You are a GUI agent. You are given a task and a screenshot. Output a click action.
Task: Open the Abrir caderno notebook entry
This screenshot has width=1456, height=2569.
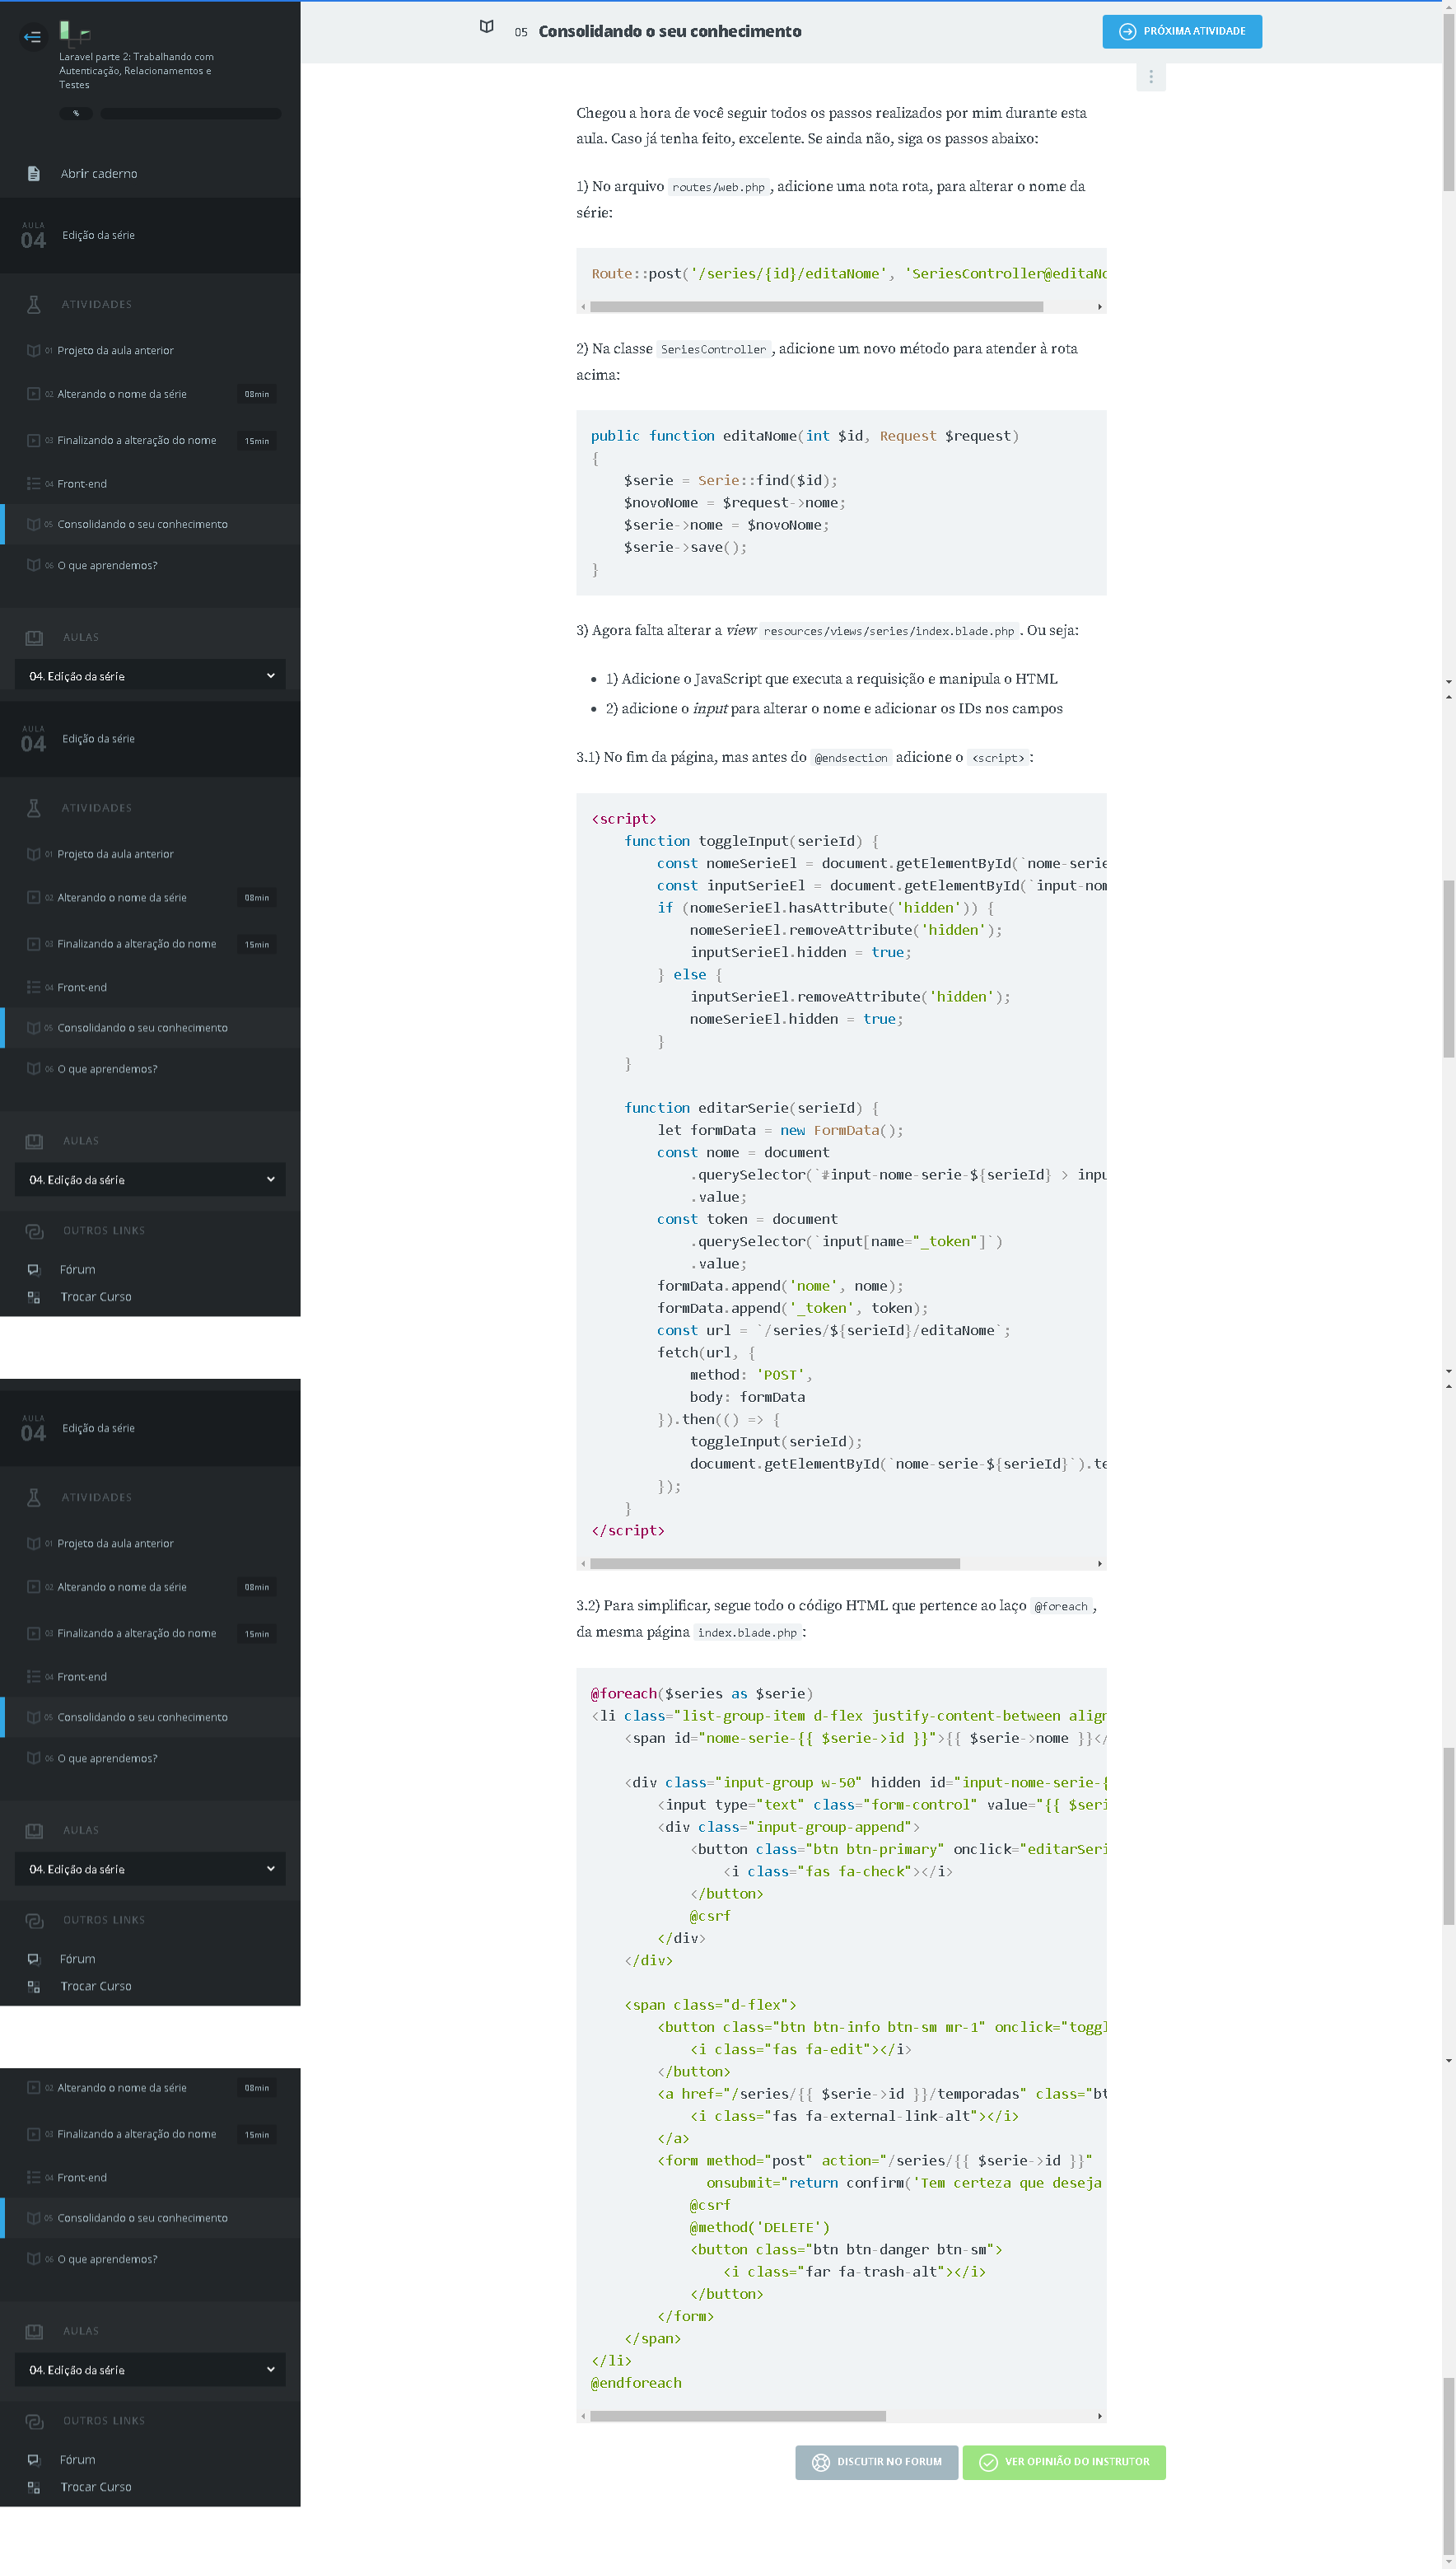tap(99, 174)
